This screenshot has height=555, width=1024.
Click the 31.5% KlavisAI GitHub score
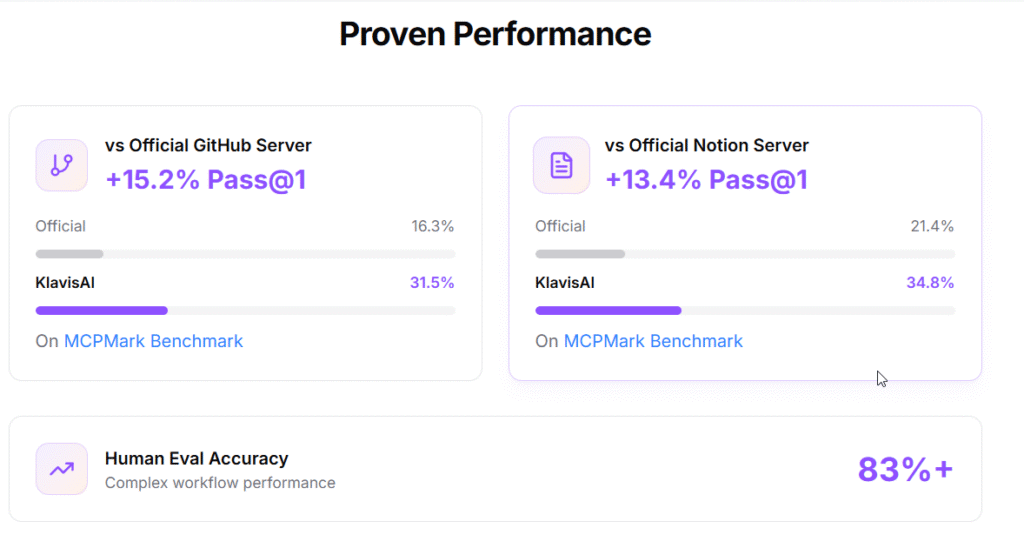click(x=432, y=283)
